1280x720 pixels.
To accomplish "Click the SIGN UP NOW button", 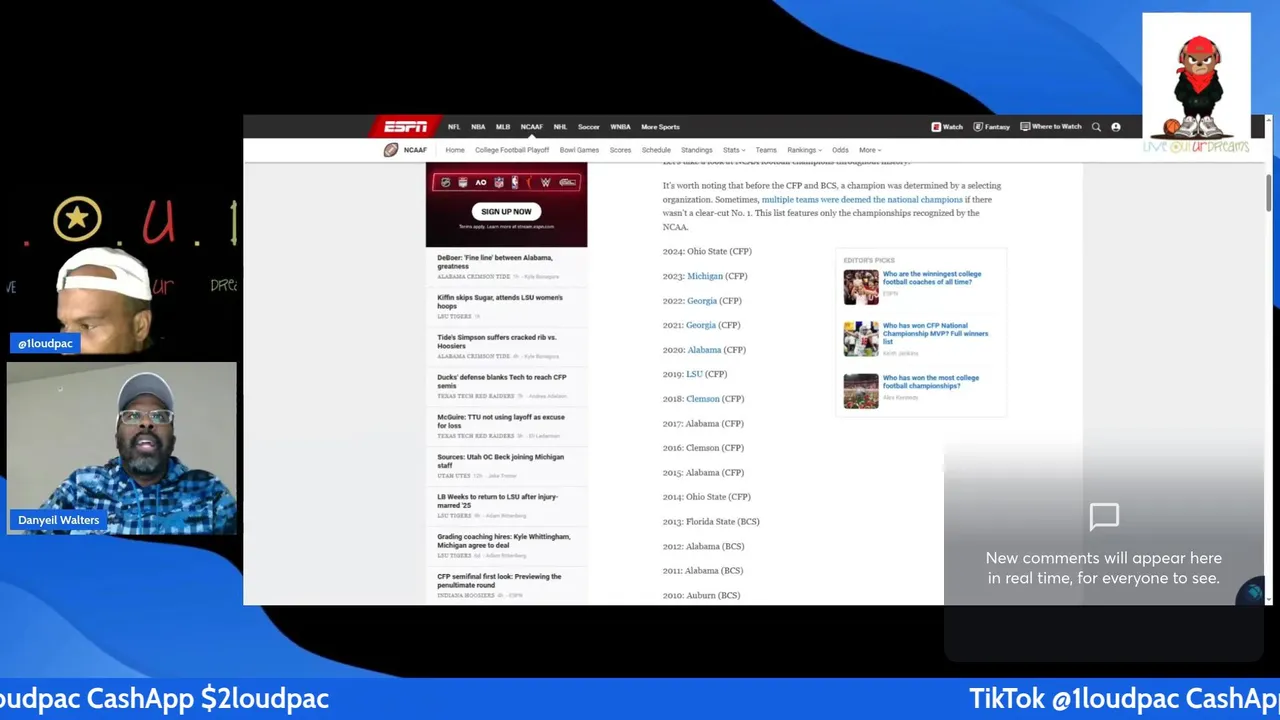I will click(x=506, y=211).
